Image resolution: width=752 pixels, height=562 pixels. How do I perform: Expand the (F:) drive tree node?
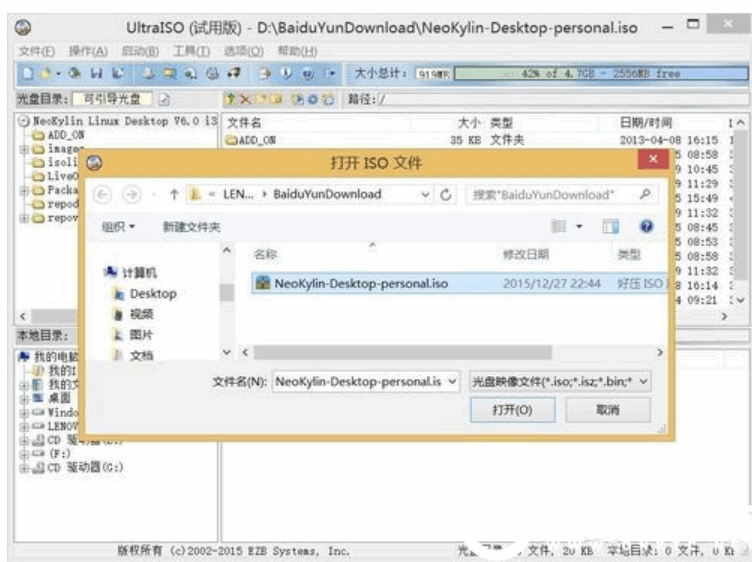click(23, 454)
